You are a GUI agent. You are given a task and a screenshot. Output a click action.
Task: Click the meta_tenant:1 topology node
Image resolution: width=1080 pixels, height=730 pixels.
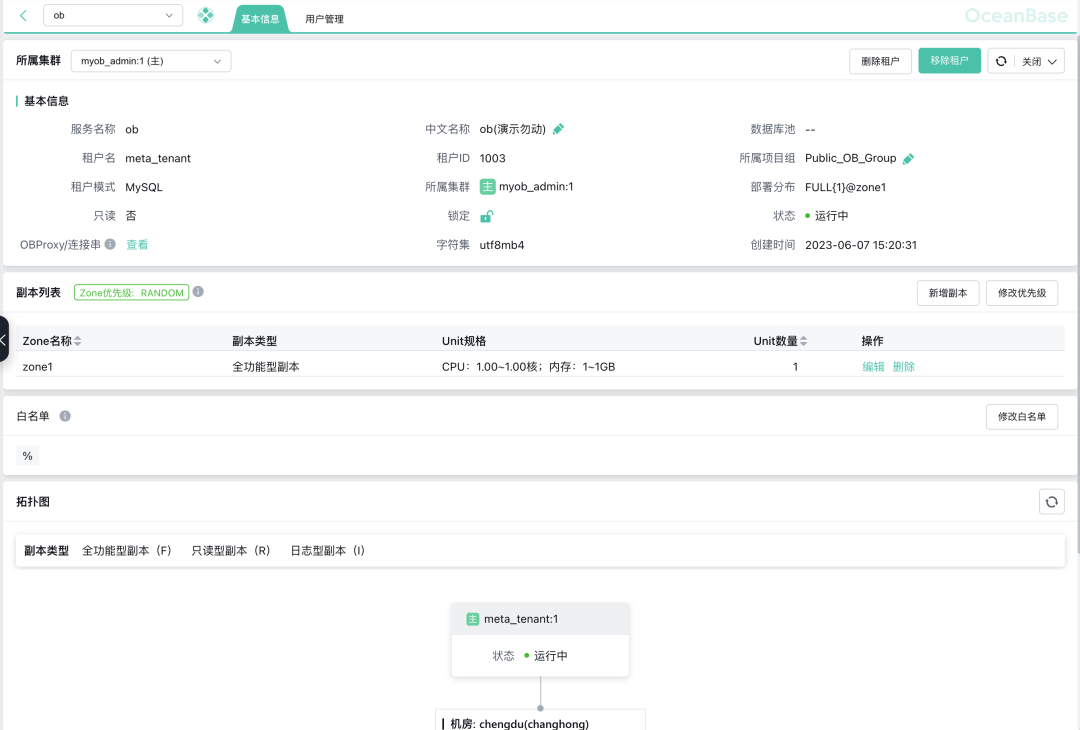pyautogui.click(x=540, y=640)
